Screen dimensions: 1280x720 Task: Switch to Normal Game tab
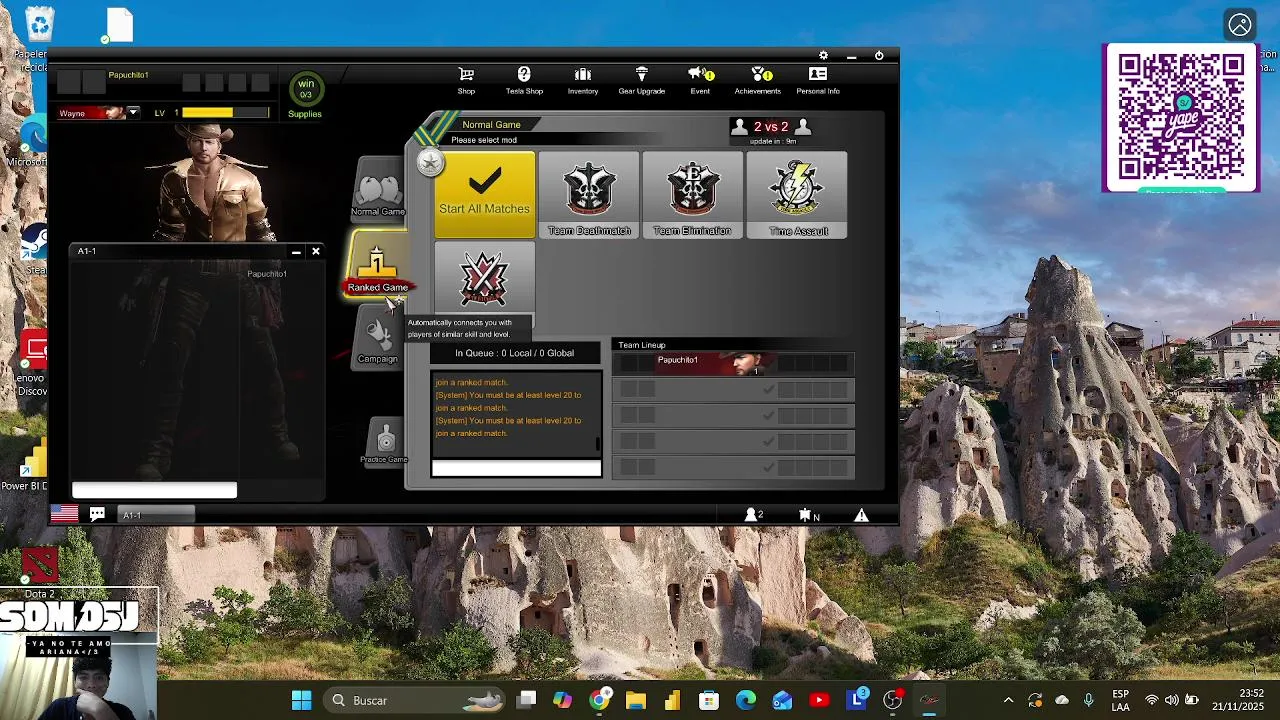click(x=378, y=191)
